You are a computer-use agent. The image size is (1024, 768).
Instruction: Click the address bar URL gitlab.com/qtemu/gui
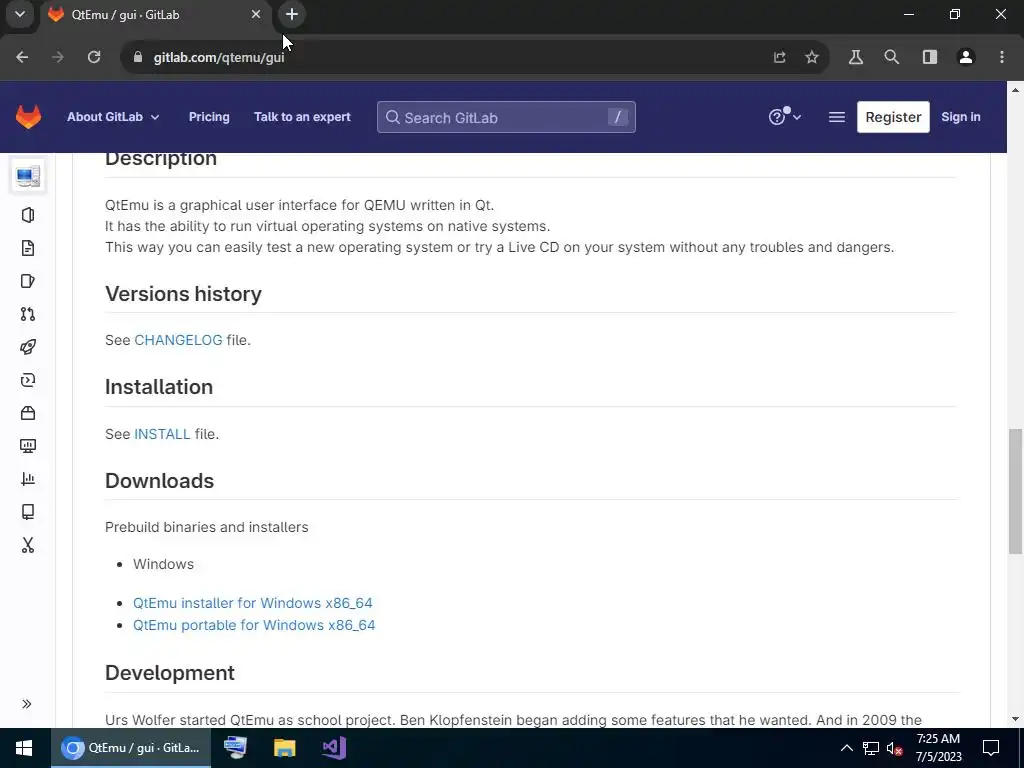click(x=219, y=57)
